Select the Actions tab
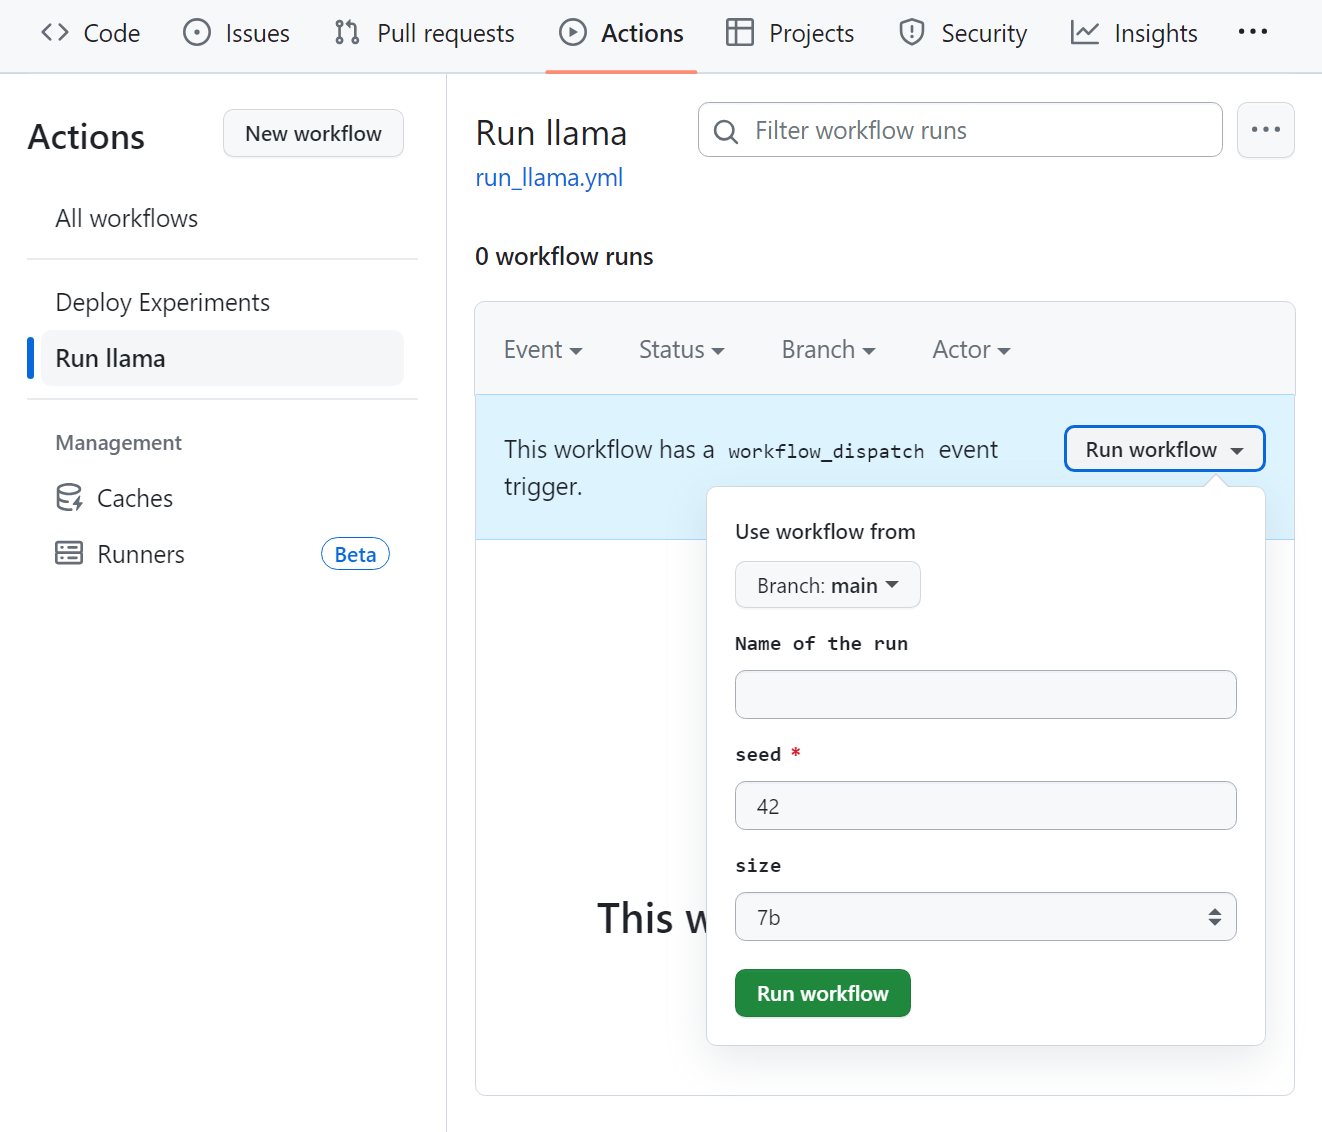The width and height of the screenshot is (1322, 1132). pos(622,33)
